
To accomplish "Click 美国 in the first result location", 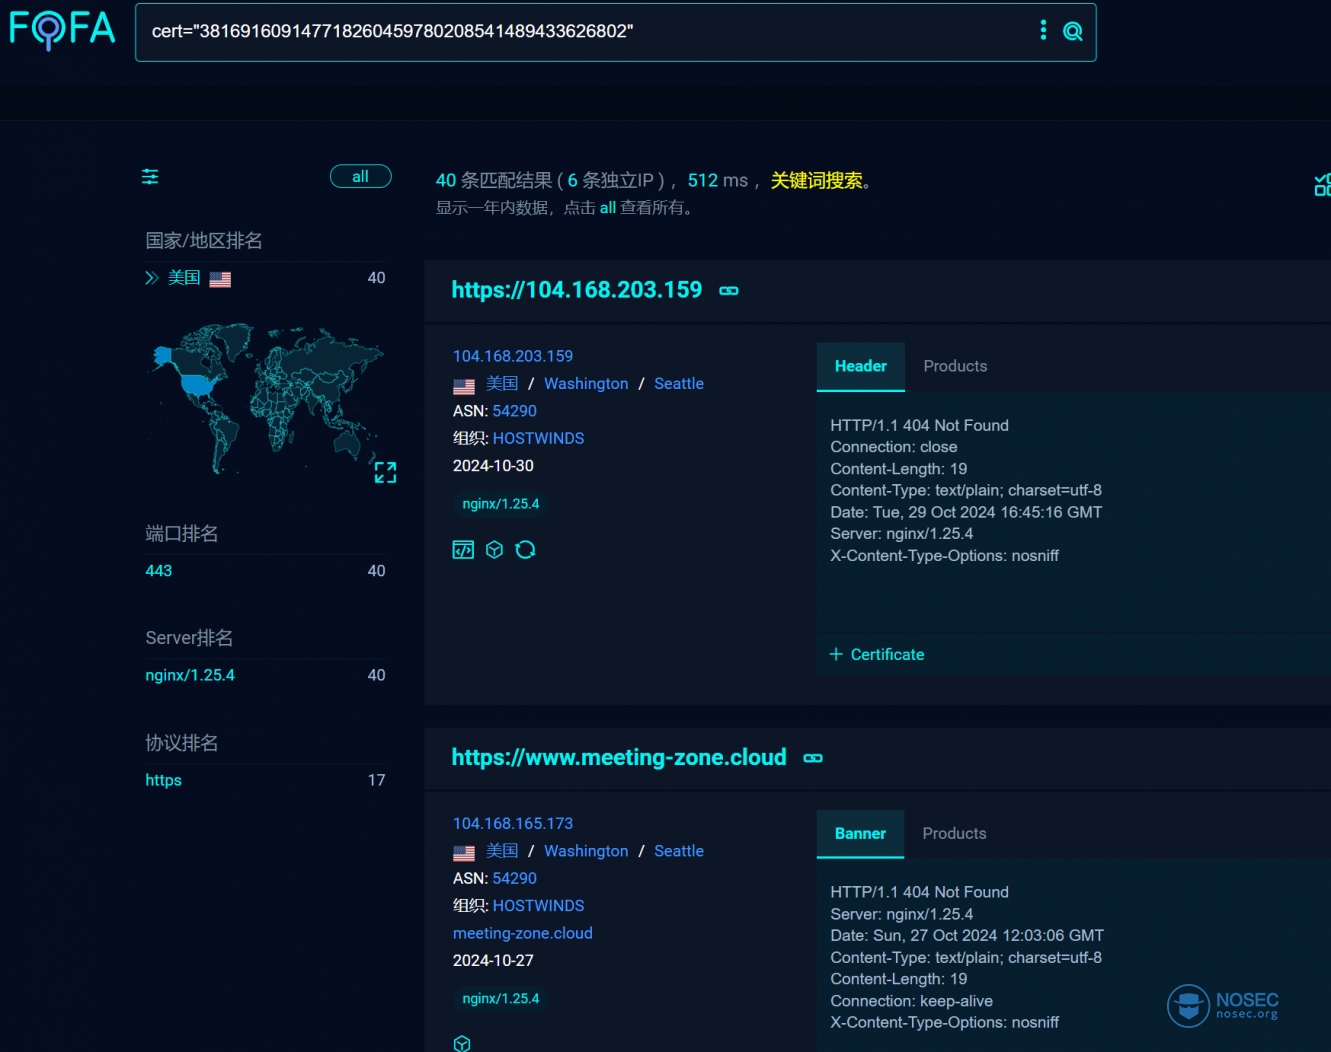I will (502, 384).
